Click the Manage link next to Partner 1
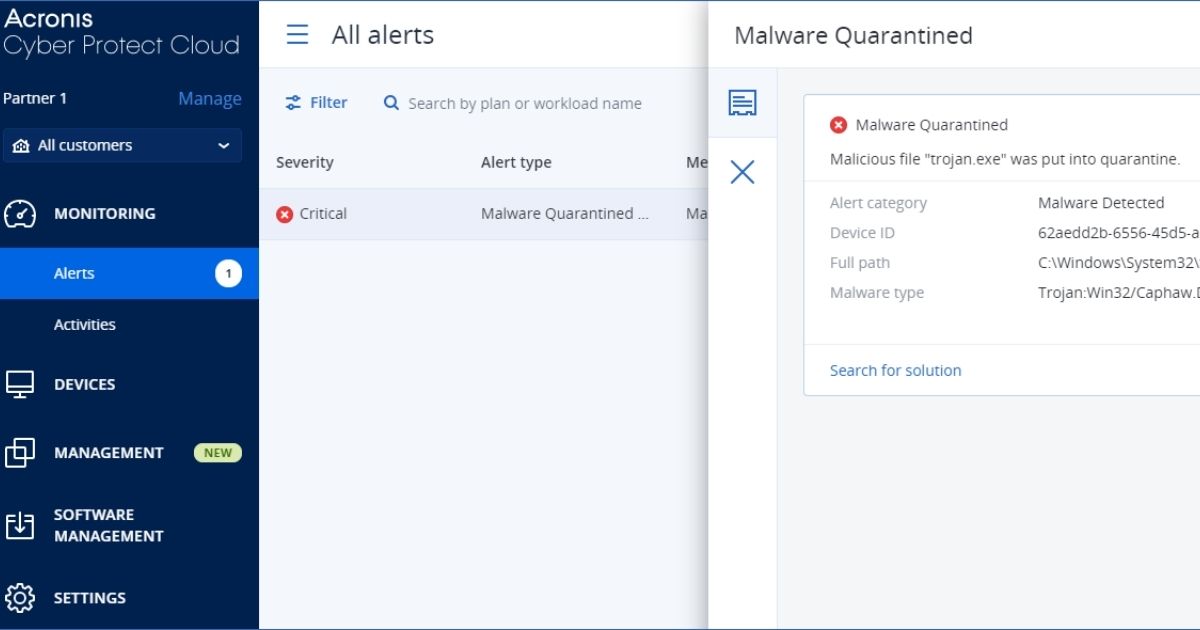1200x630 pixels. (209, 98)
